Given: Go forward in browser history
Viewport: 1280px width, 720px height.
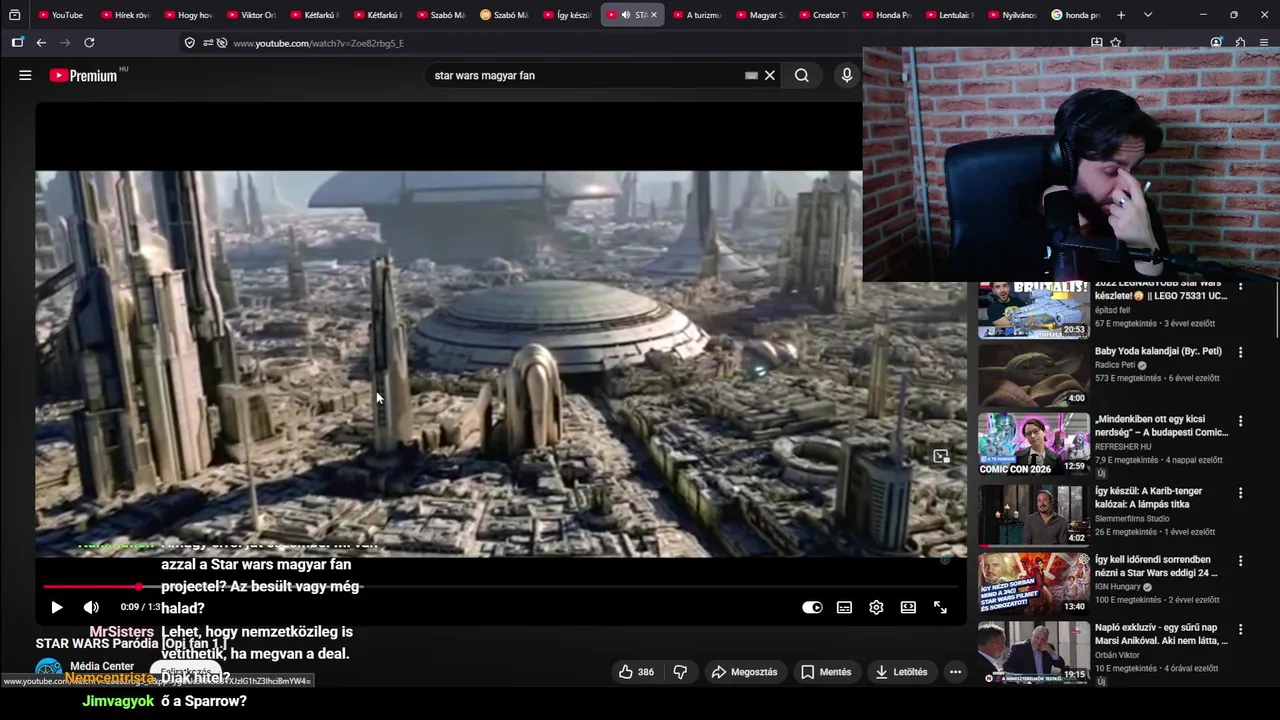Looking at the screenshot, I should 65,43.
